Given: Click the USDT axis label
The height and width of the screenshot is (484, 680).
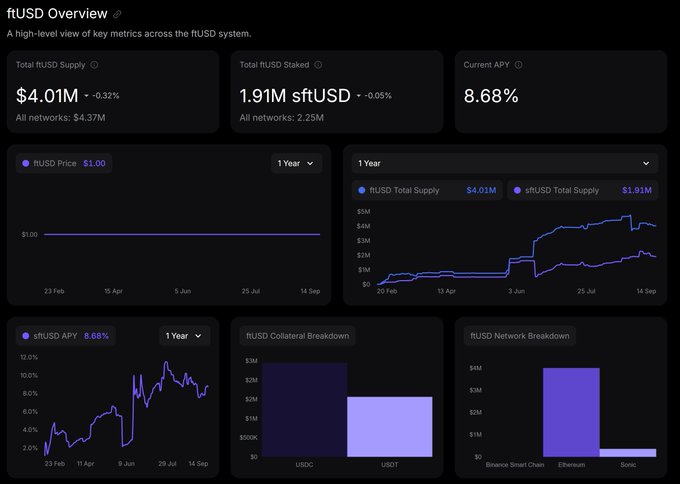Looking at the screenshot, I should pos(389,464).
